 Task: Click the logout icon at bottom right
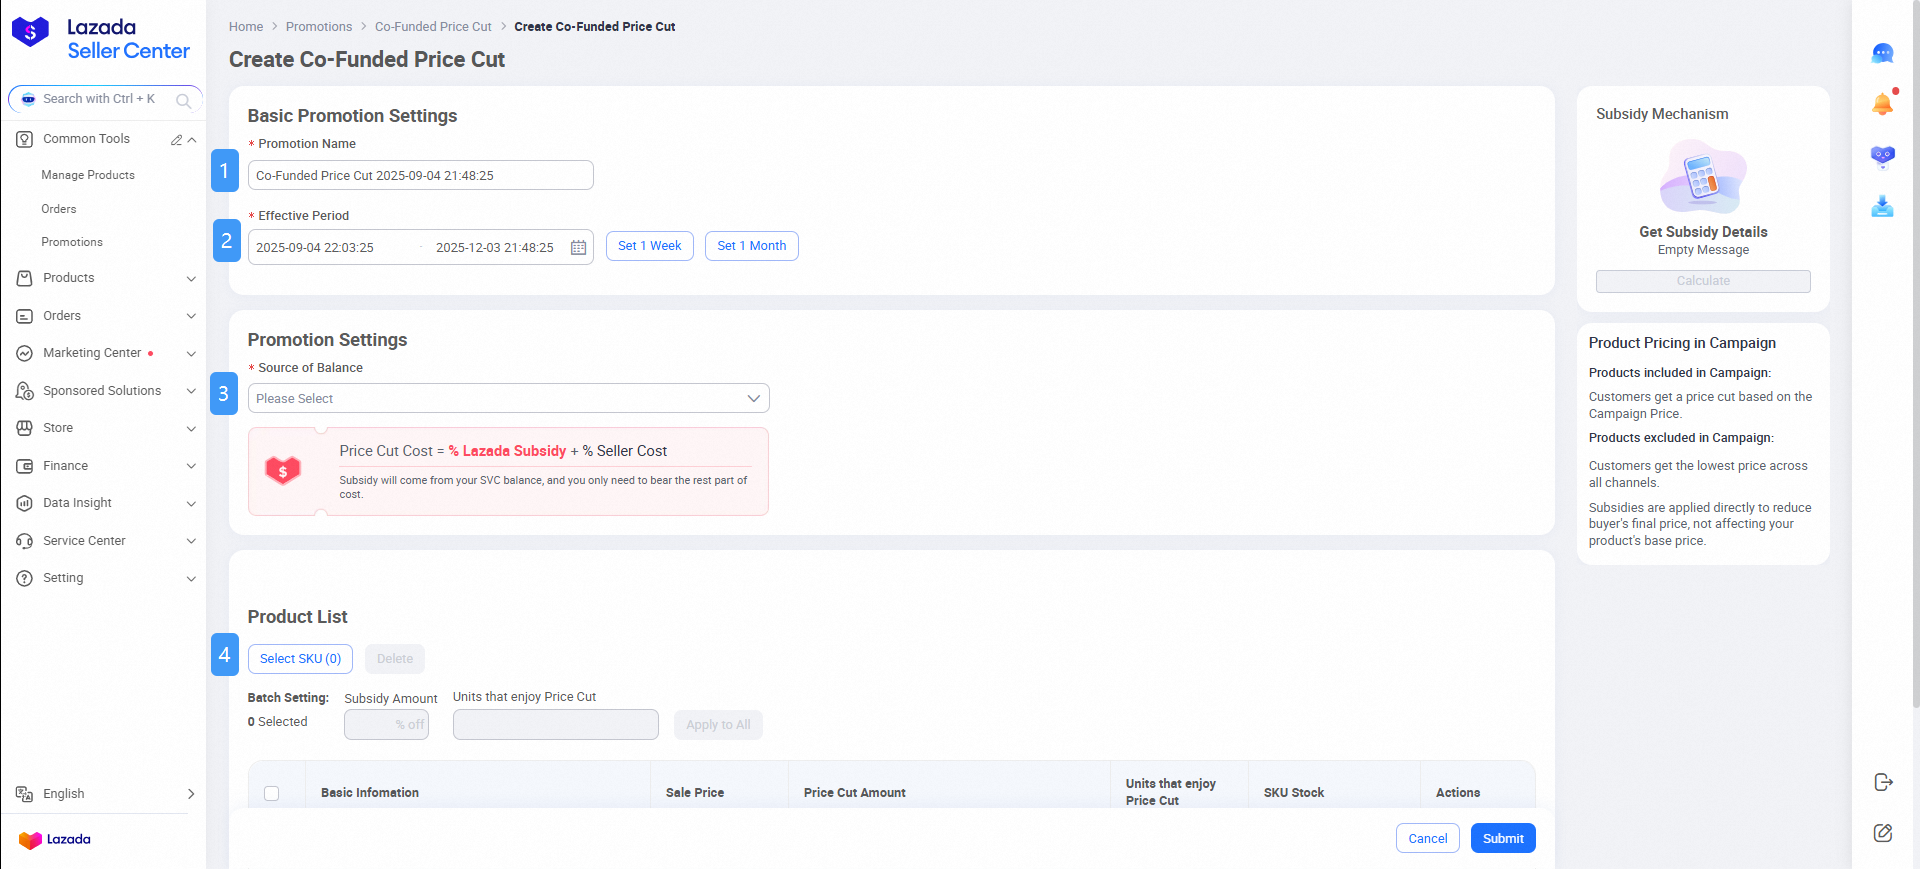[1883, 782]
